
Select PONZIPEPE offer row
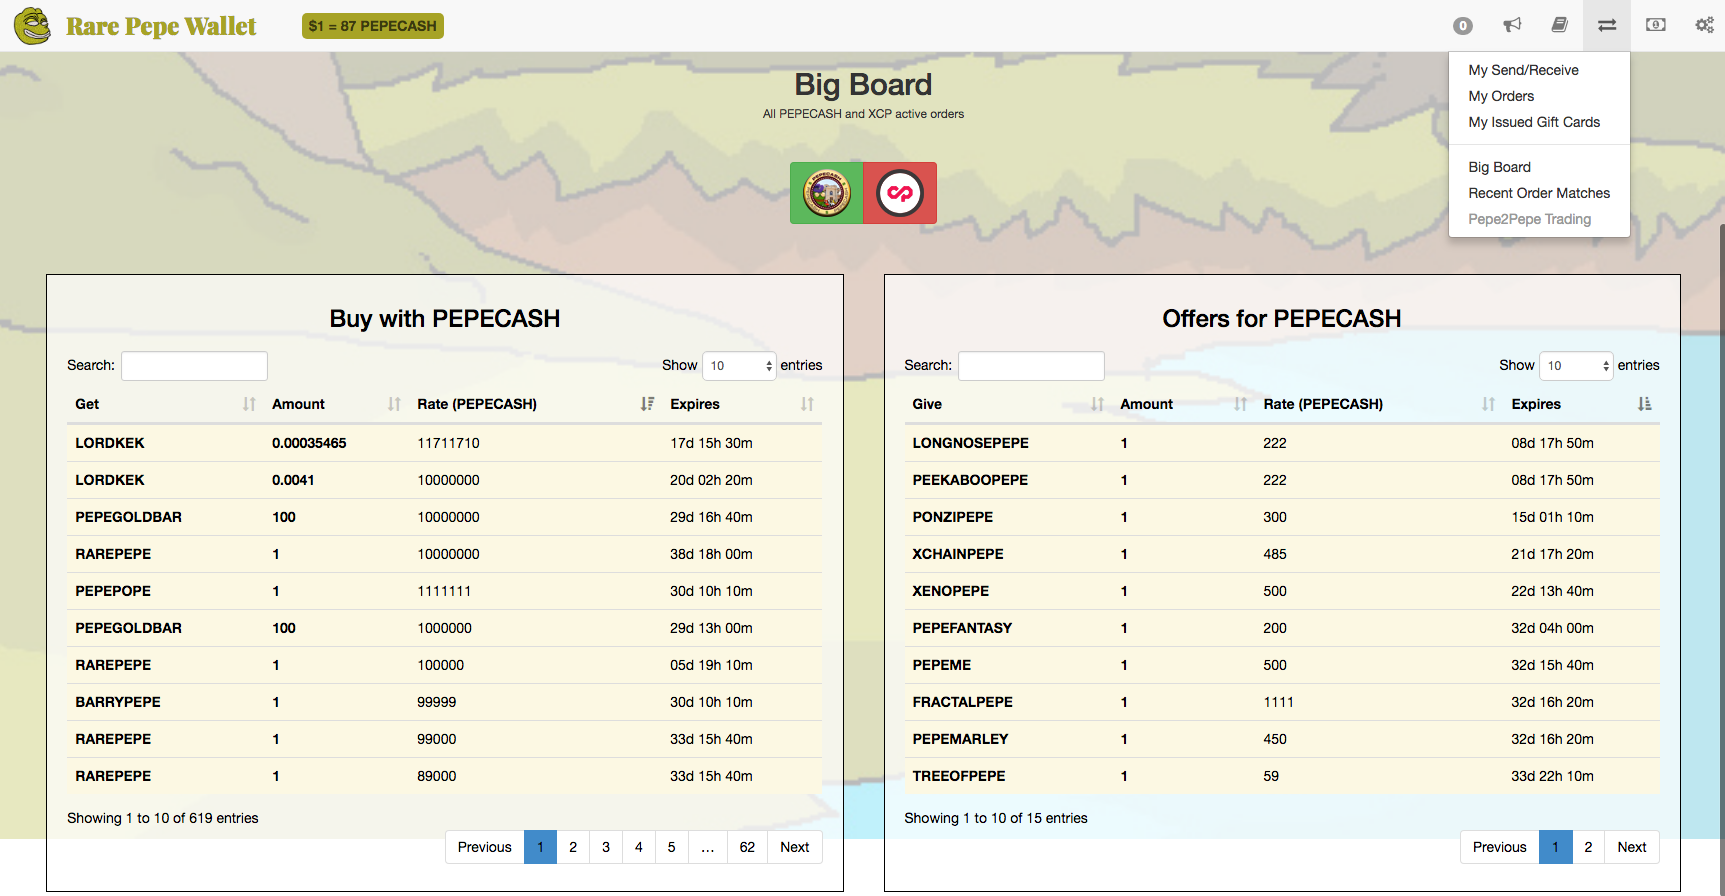(1282, 517)
